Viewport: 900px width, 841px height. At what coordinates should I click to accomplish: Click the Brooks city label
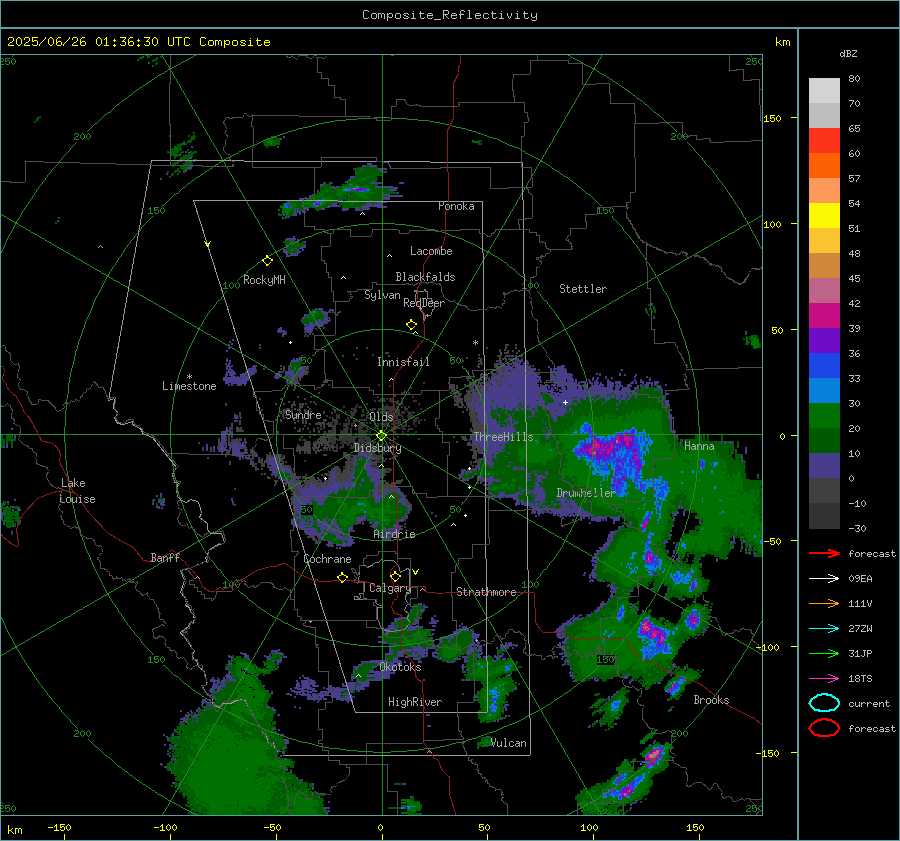(711, 700)
